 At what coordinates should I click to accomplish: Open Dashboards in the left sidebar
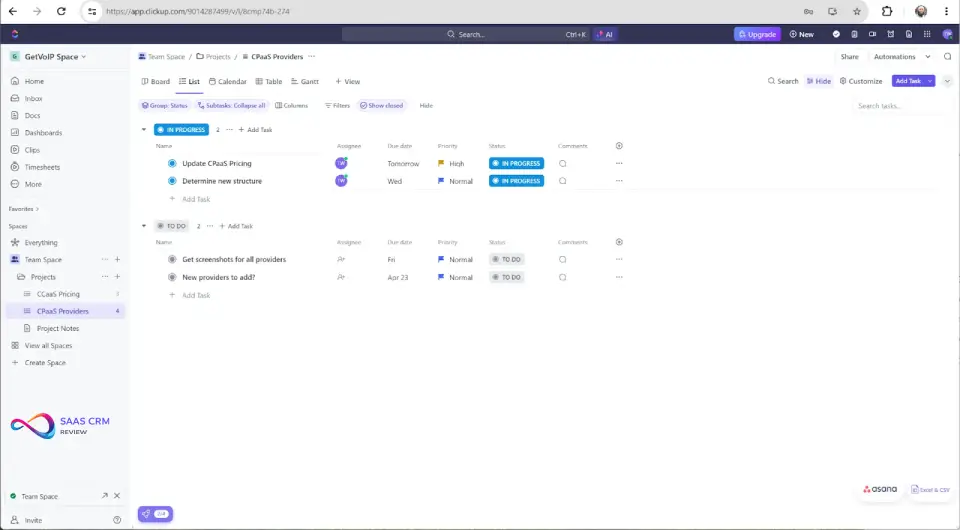coord(42,132)
